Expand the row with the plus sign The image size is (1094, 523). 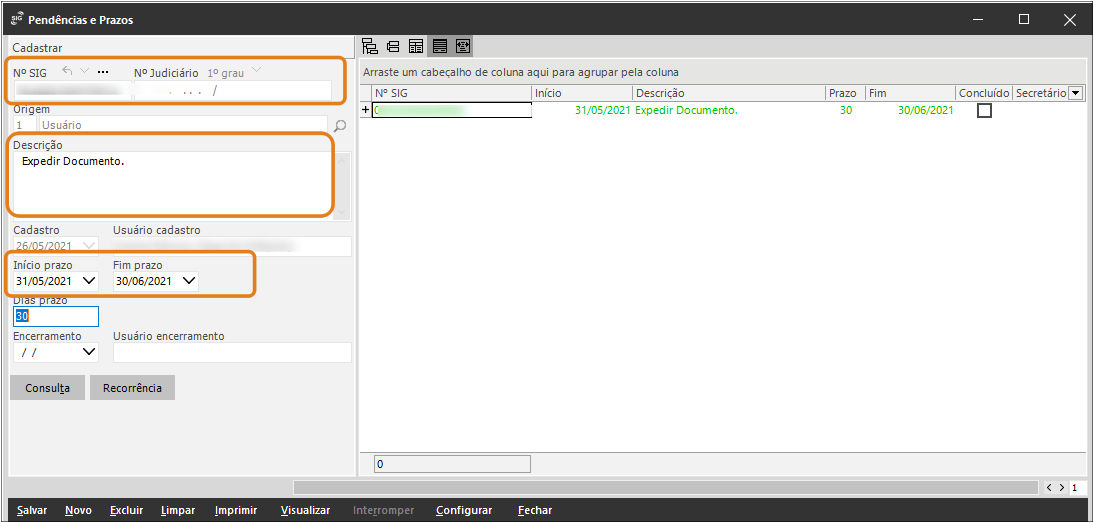pos(366,110)
